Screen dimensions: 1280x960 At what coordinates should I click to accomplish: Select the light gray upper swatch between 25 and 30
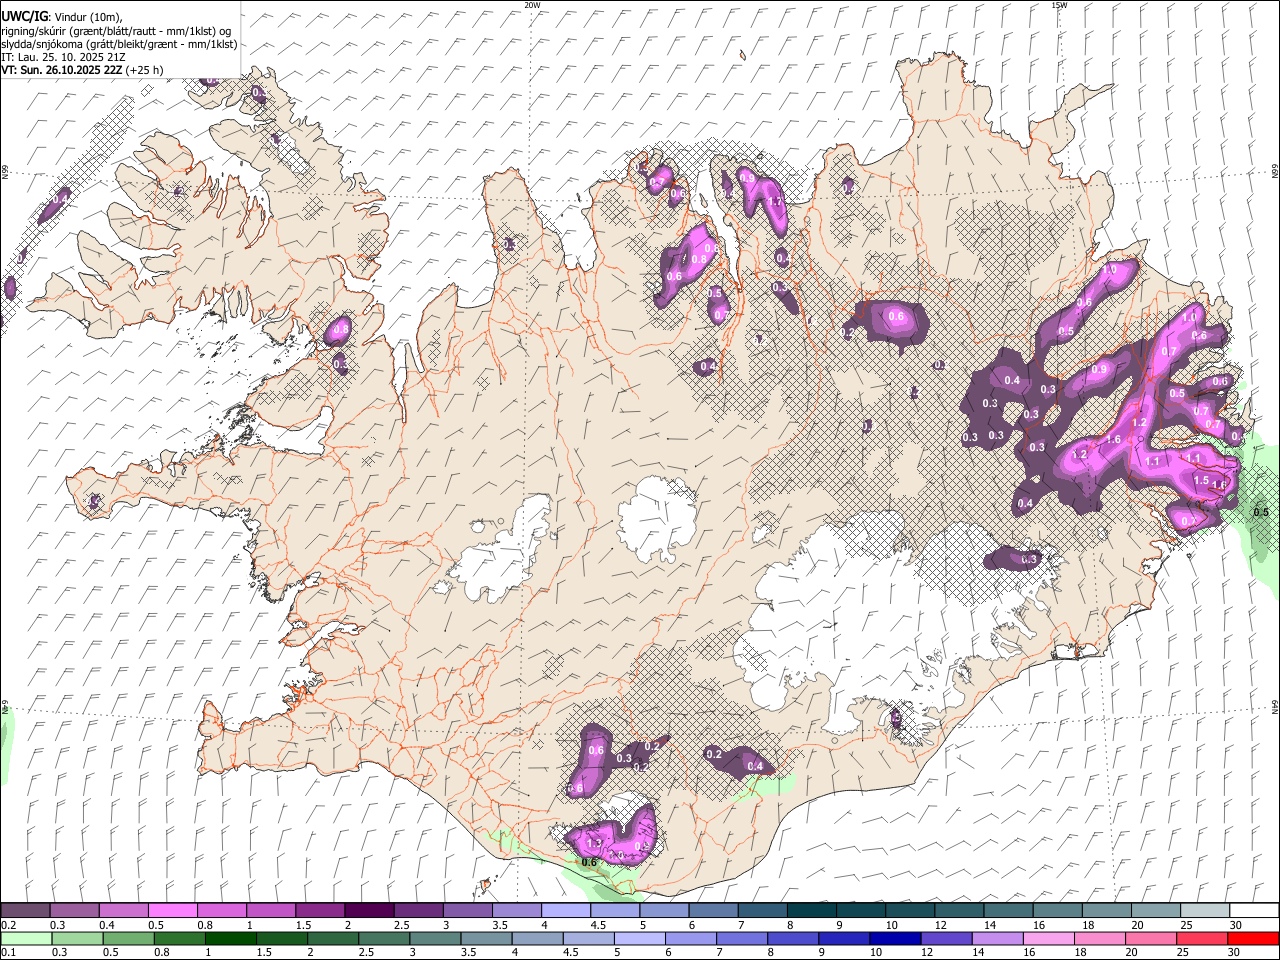click(1204, 910)
